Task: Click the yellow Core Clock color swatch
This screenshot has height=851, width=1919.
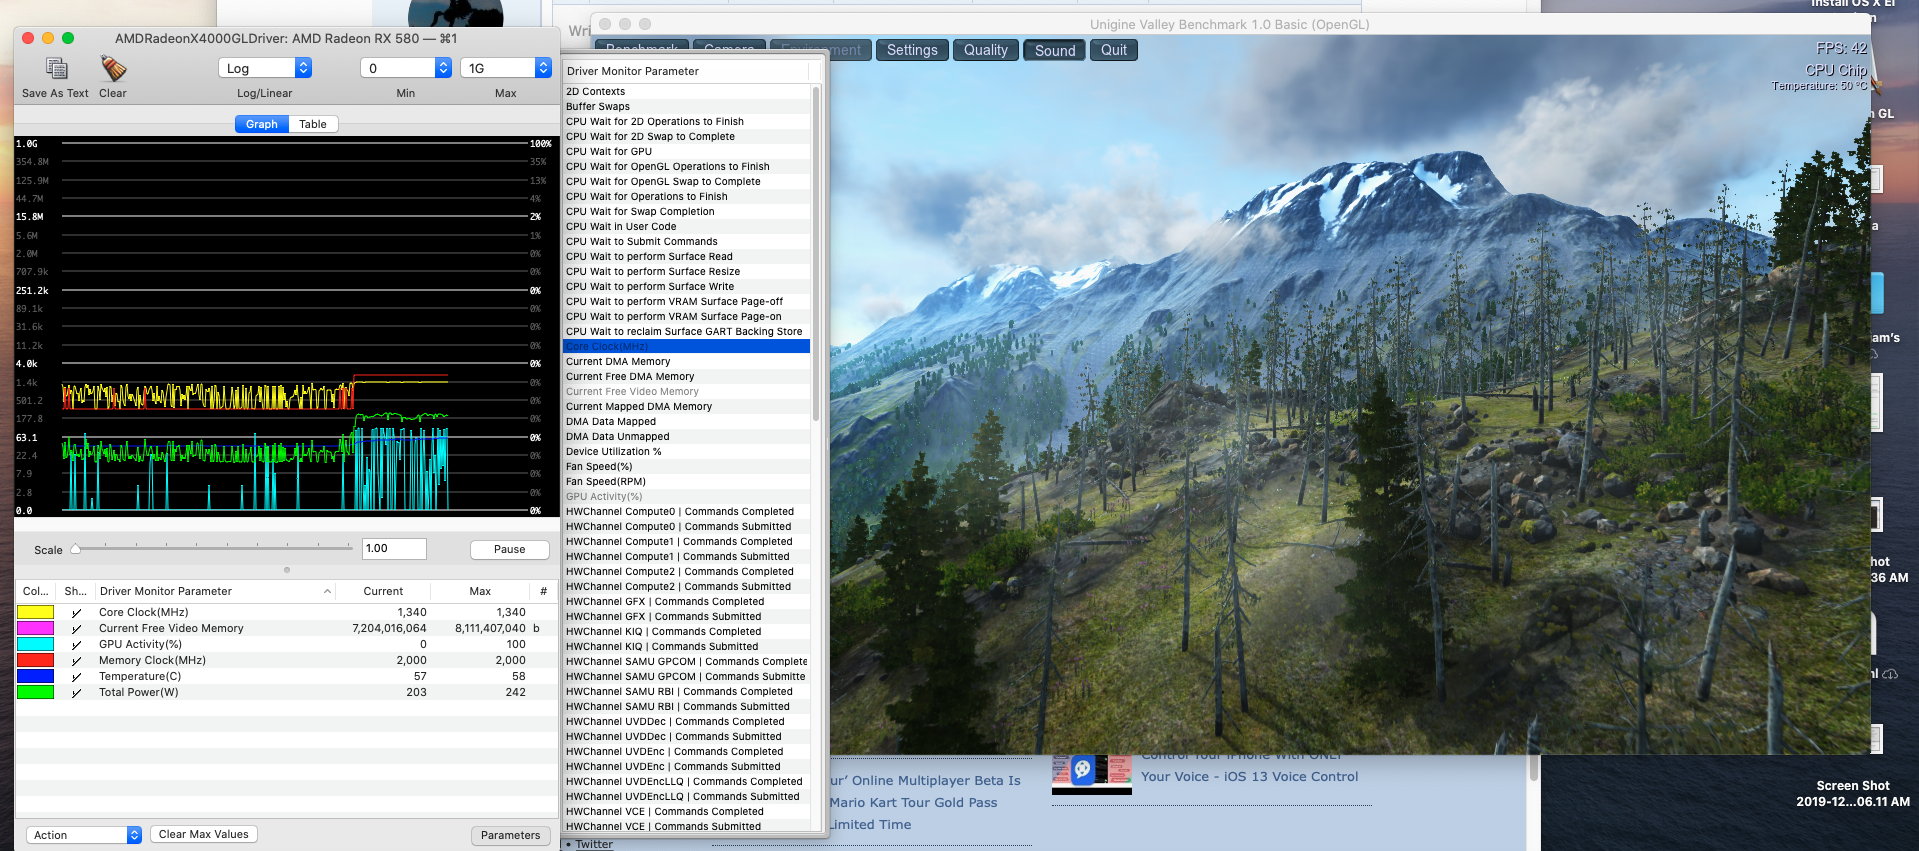Action: click(x=36, y=612)
